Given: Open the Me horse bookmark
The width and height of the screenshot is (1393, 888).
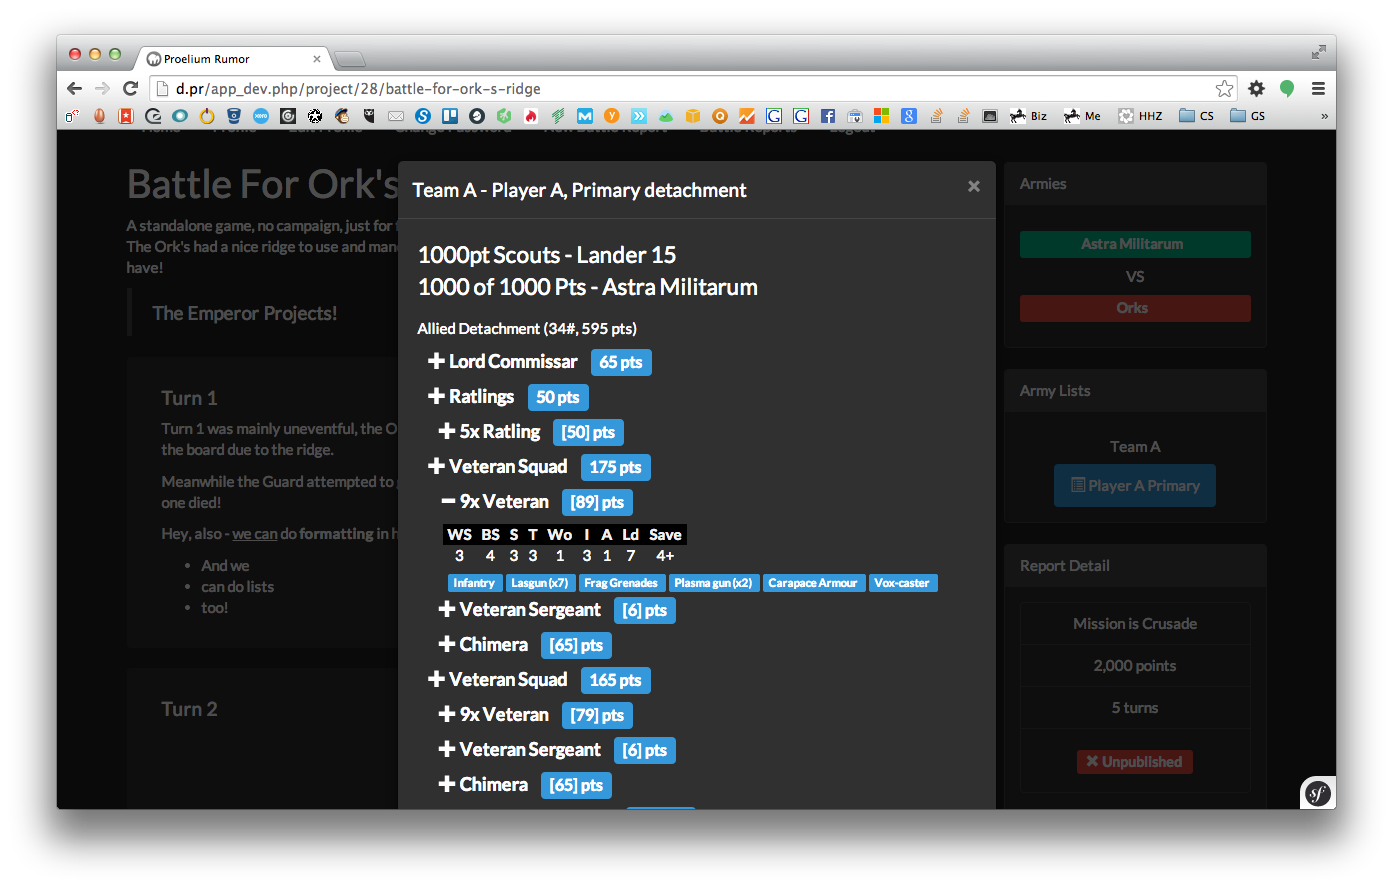Looking at the screenshot, I should (1082, 116).
